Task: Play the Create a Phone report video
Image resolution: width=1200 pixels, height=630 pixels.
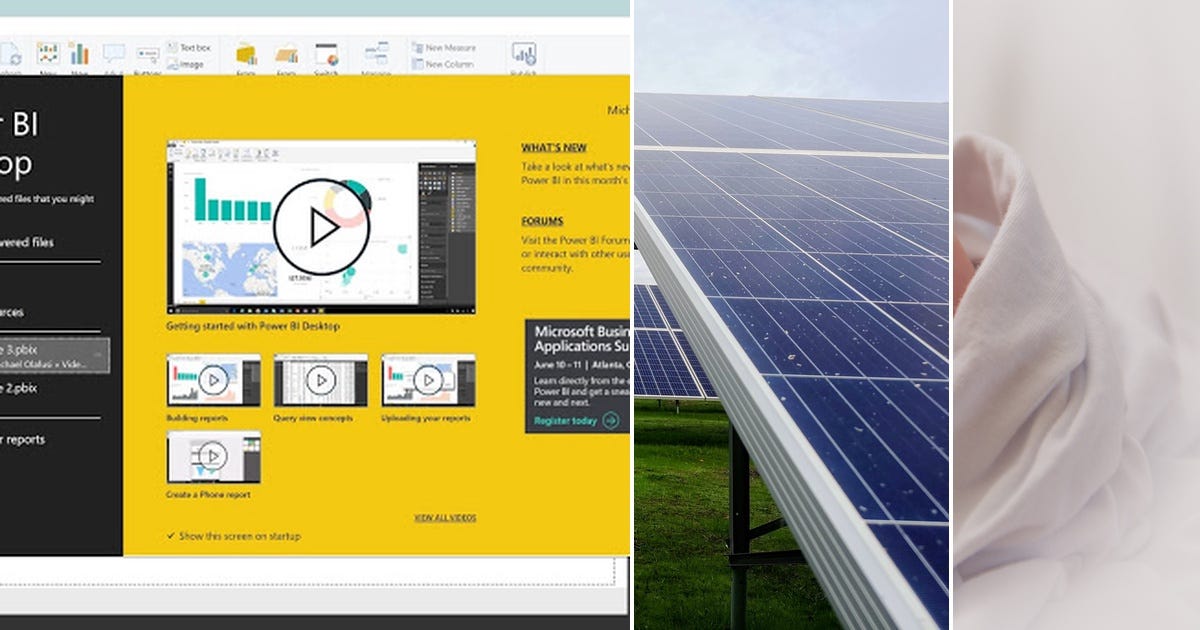Action: [x=212, y=458]
